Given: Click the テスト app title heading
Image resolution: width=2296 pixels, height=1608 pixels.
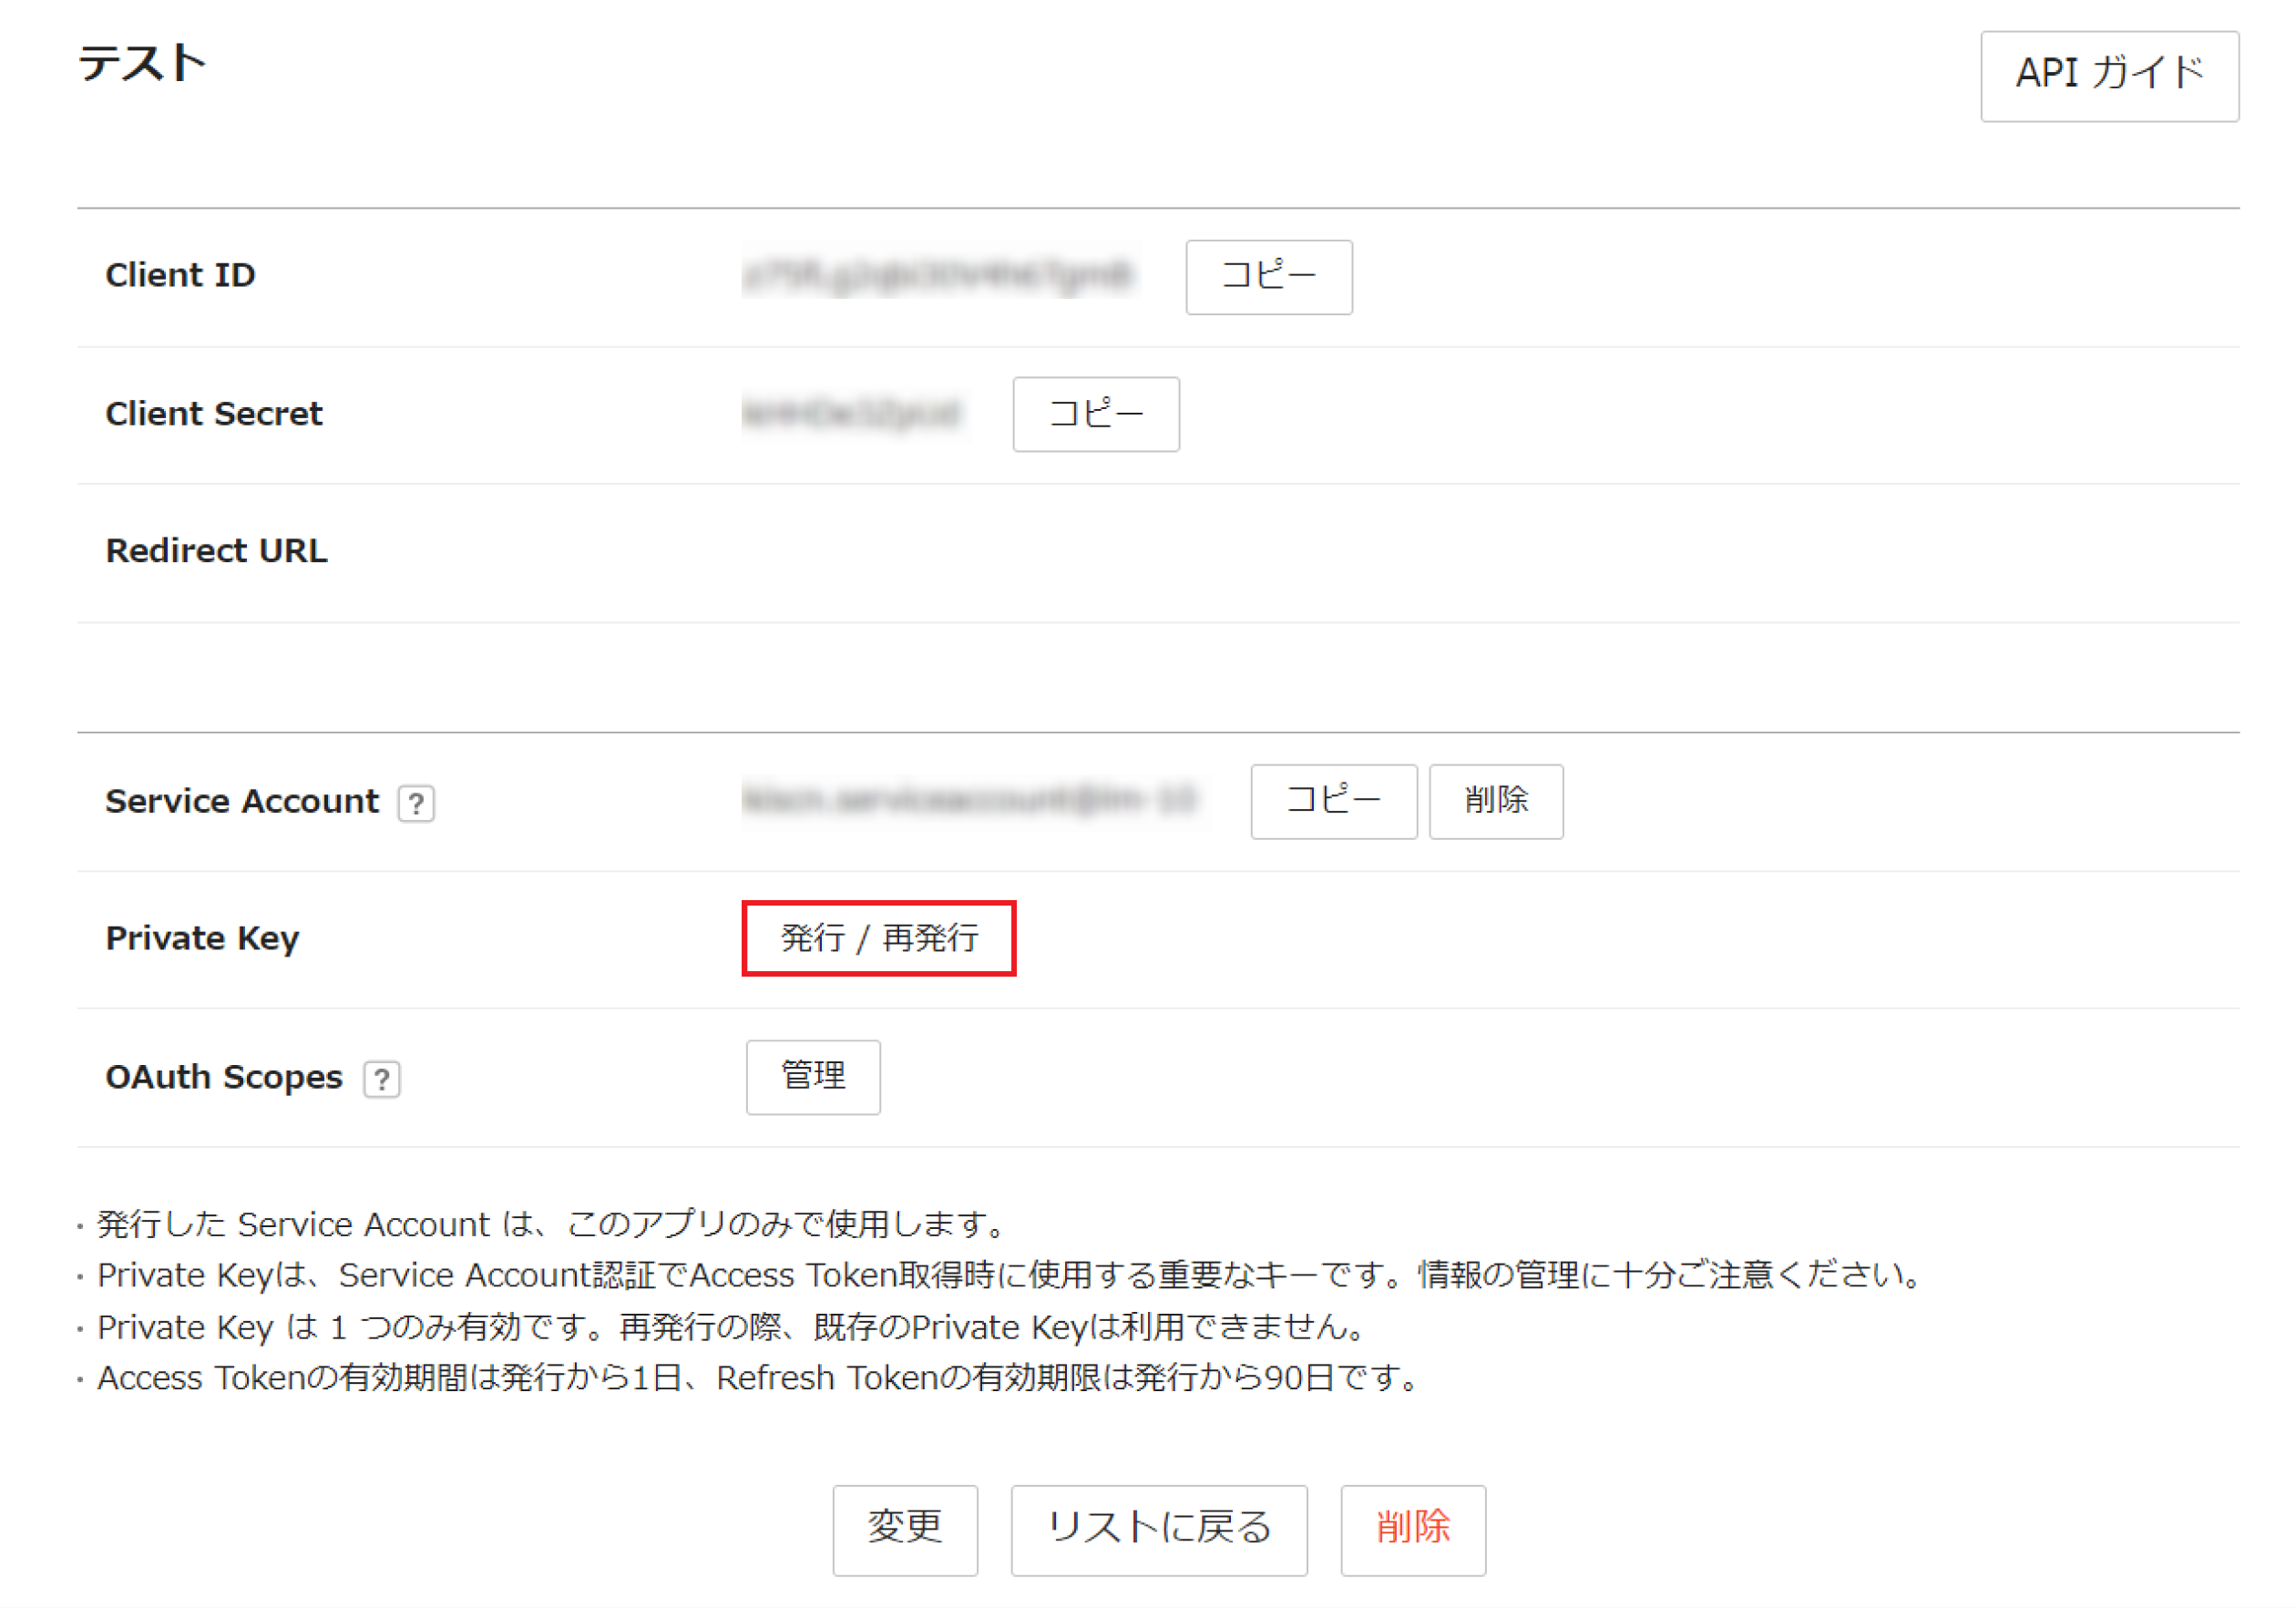Looking at the screenshot, I should pos(142,63).
